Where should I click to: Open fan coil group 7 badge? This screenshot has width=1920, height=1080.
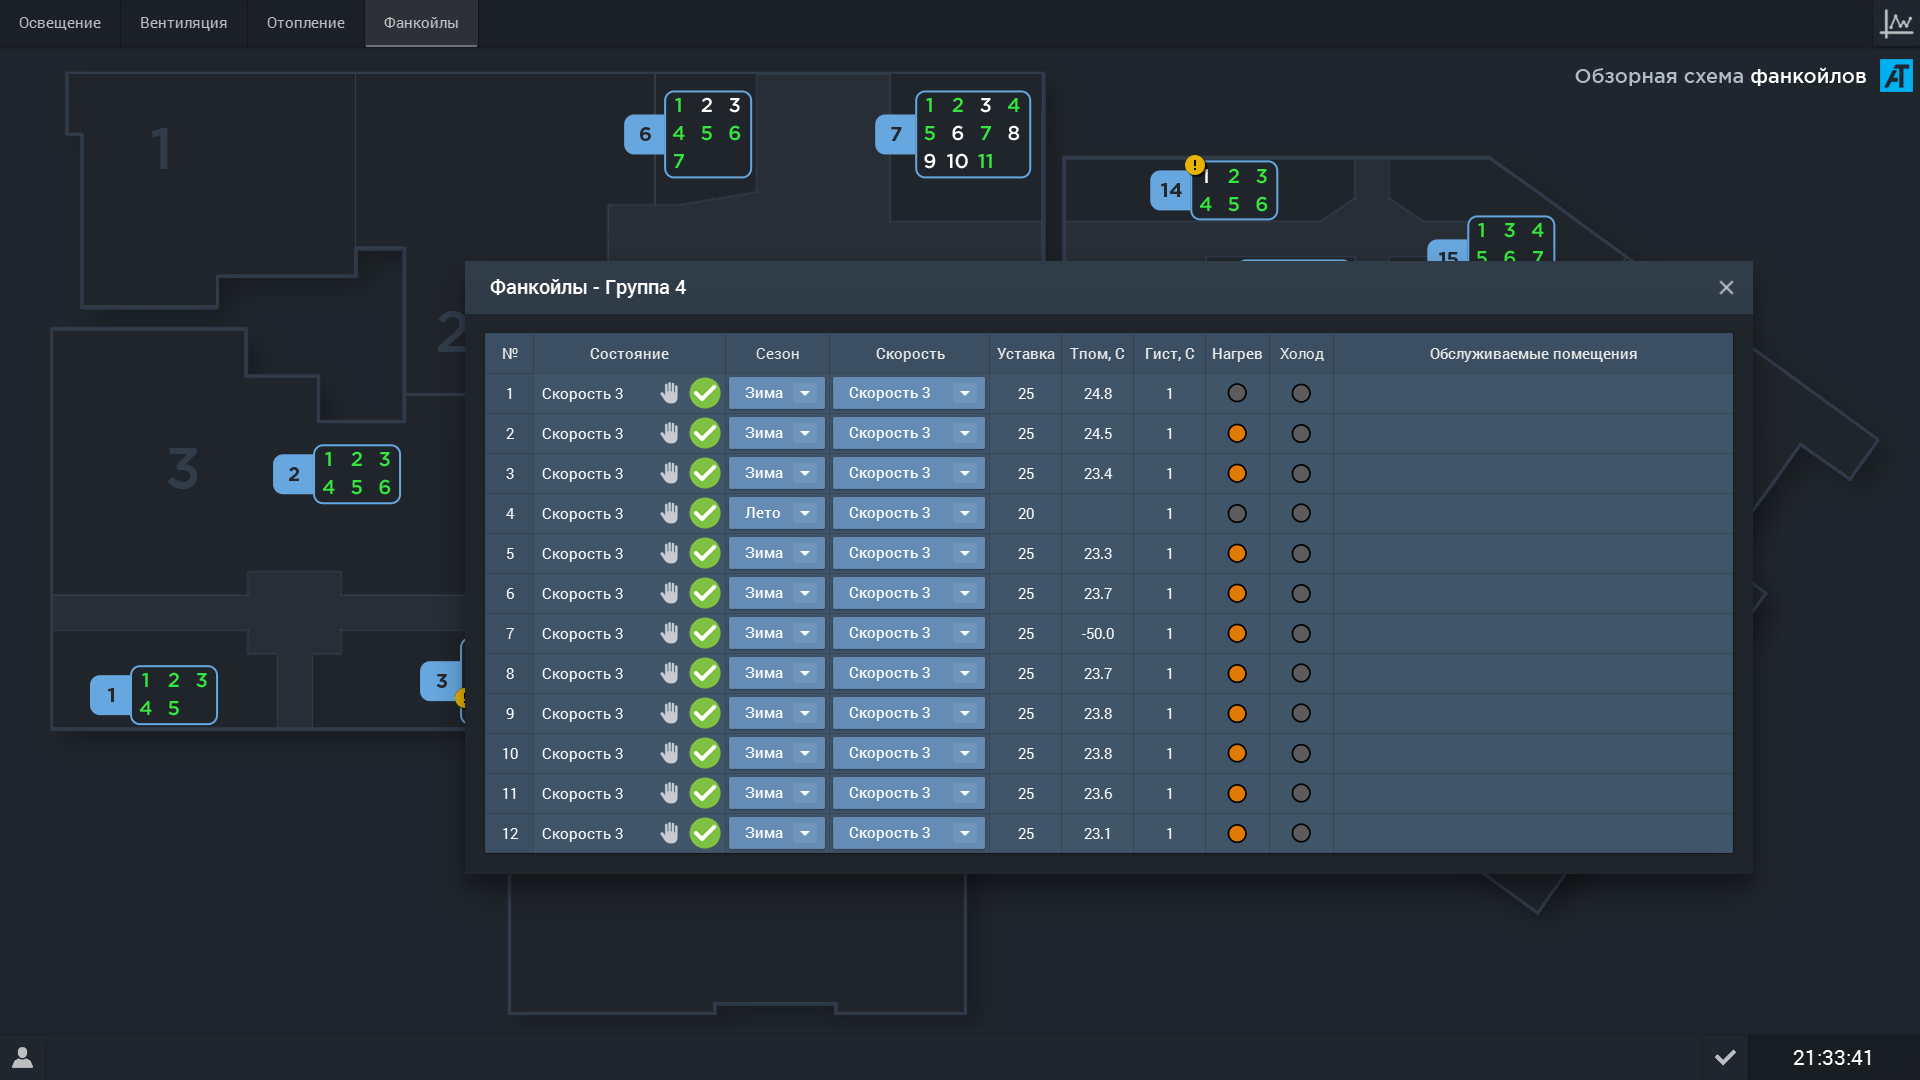click(x=896, y=134)
